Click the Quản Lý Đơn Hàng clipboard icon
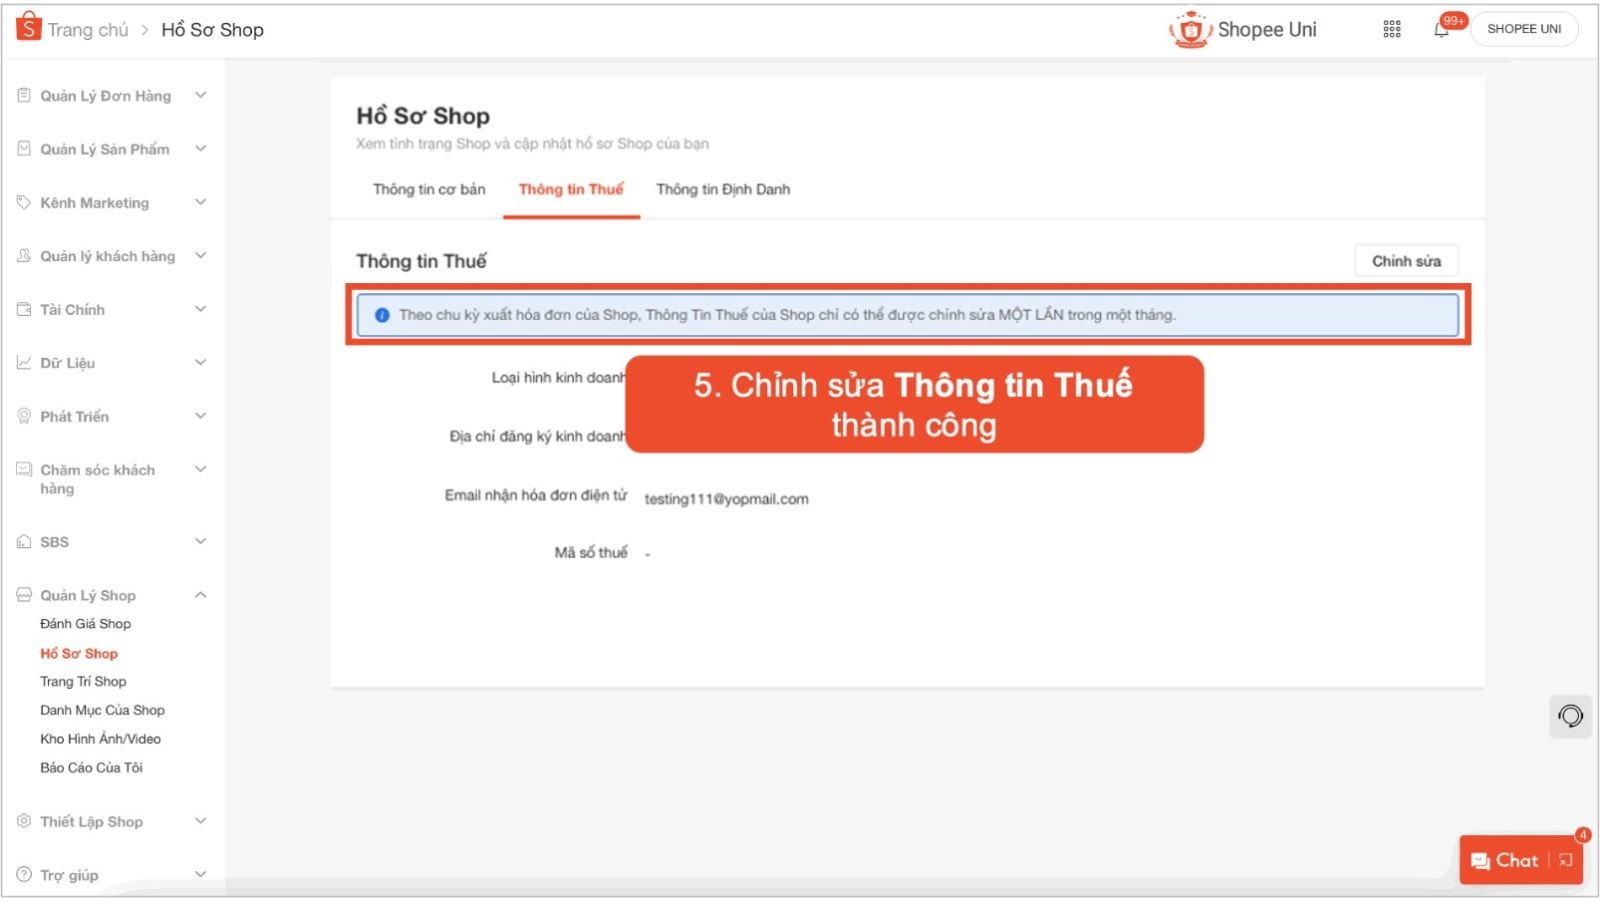Image resolution: width=1600 pixels, height=902 pixels. [x=24, y=95]
